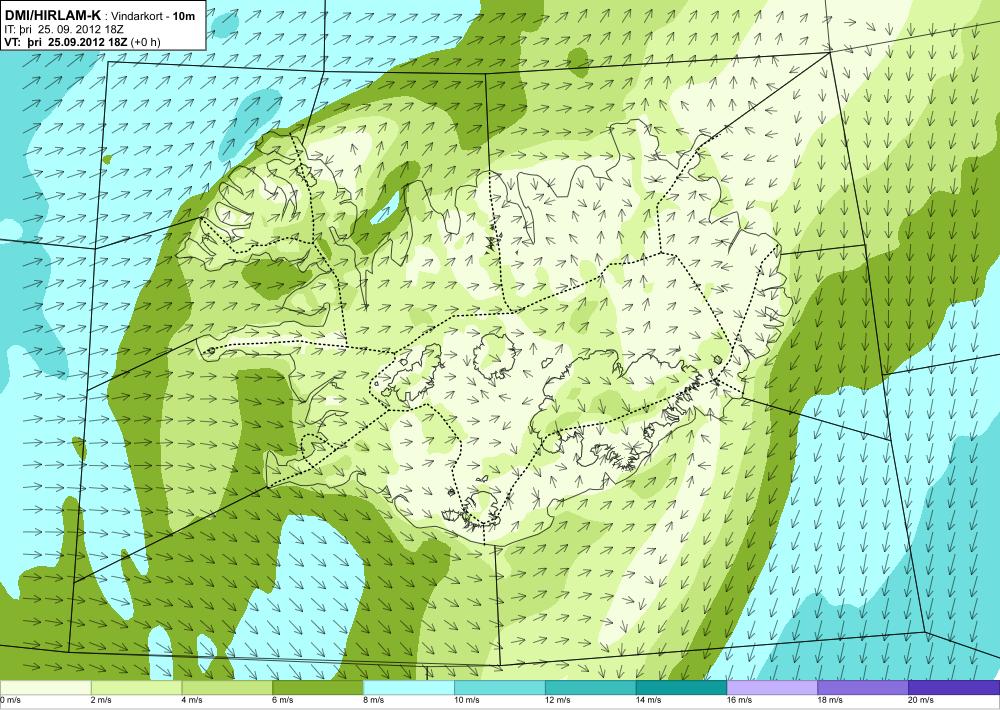
Task: Click the '2 m/s' legend label
Action: (102, 700)
